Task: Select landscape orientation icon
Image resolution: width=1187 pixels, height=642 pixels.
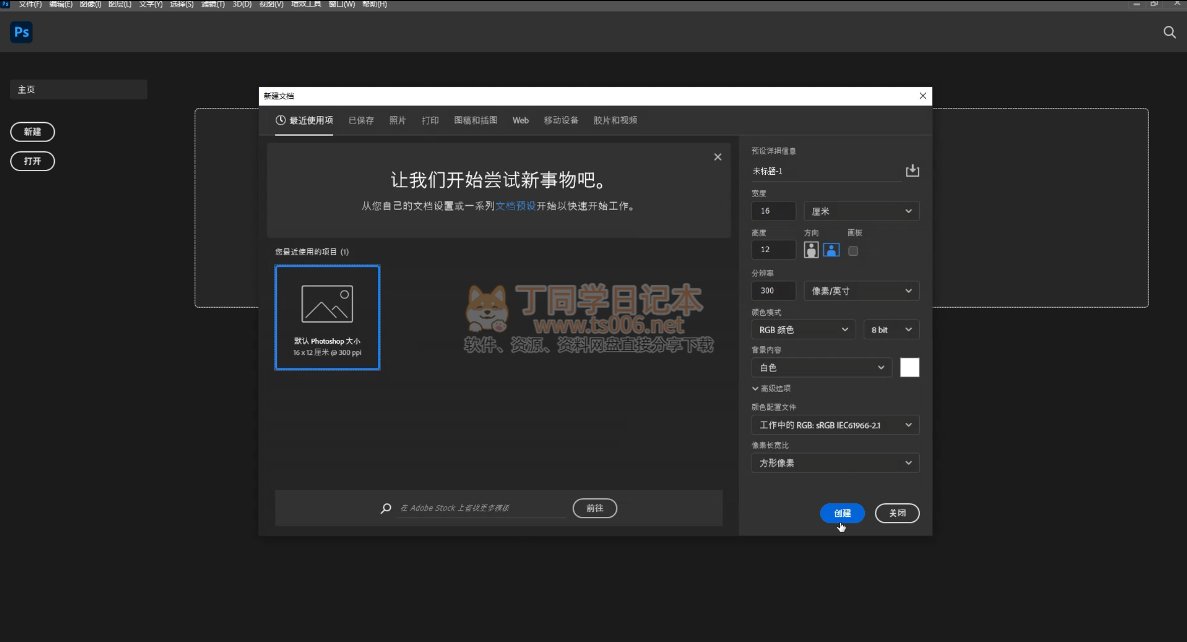Action: point(831,250)
